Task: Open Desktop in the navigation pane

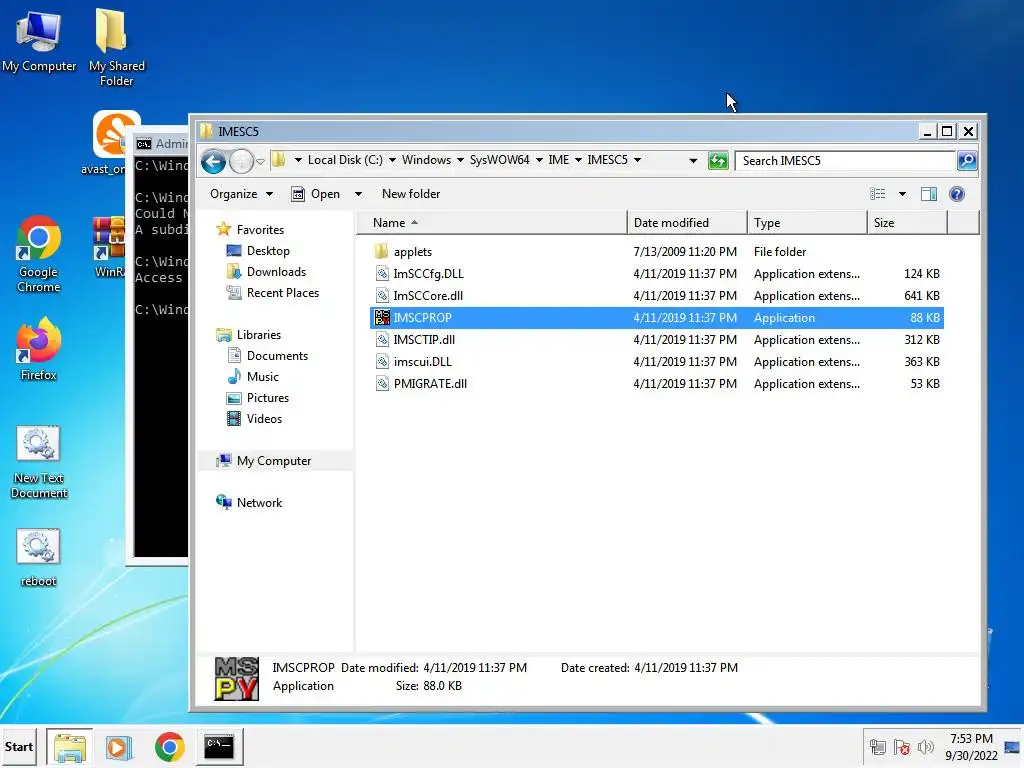Action: 268,251
